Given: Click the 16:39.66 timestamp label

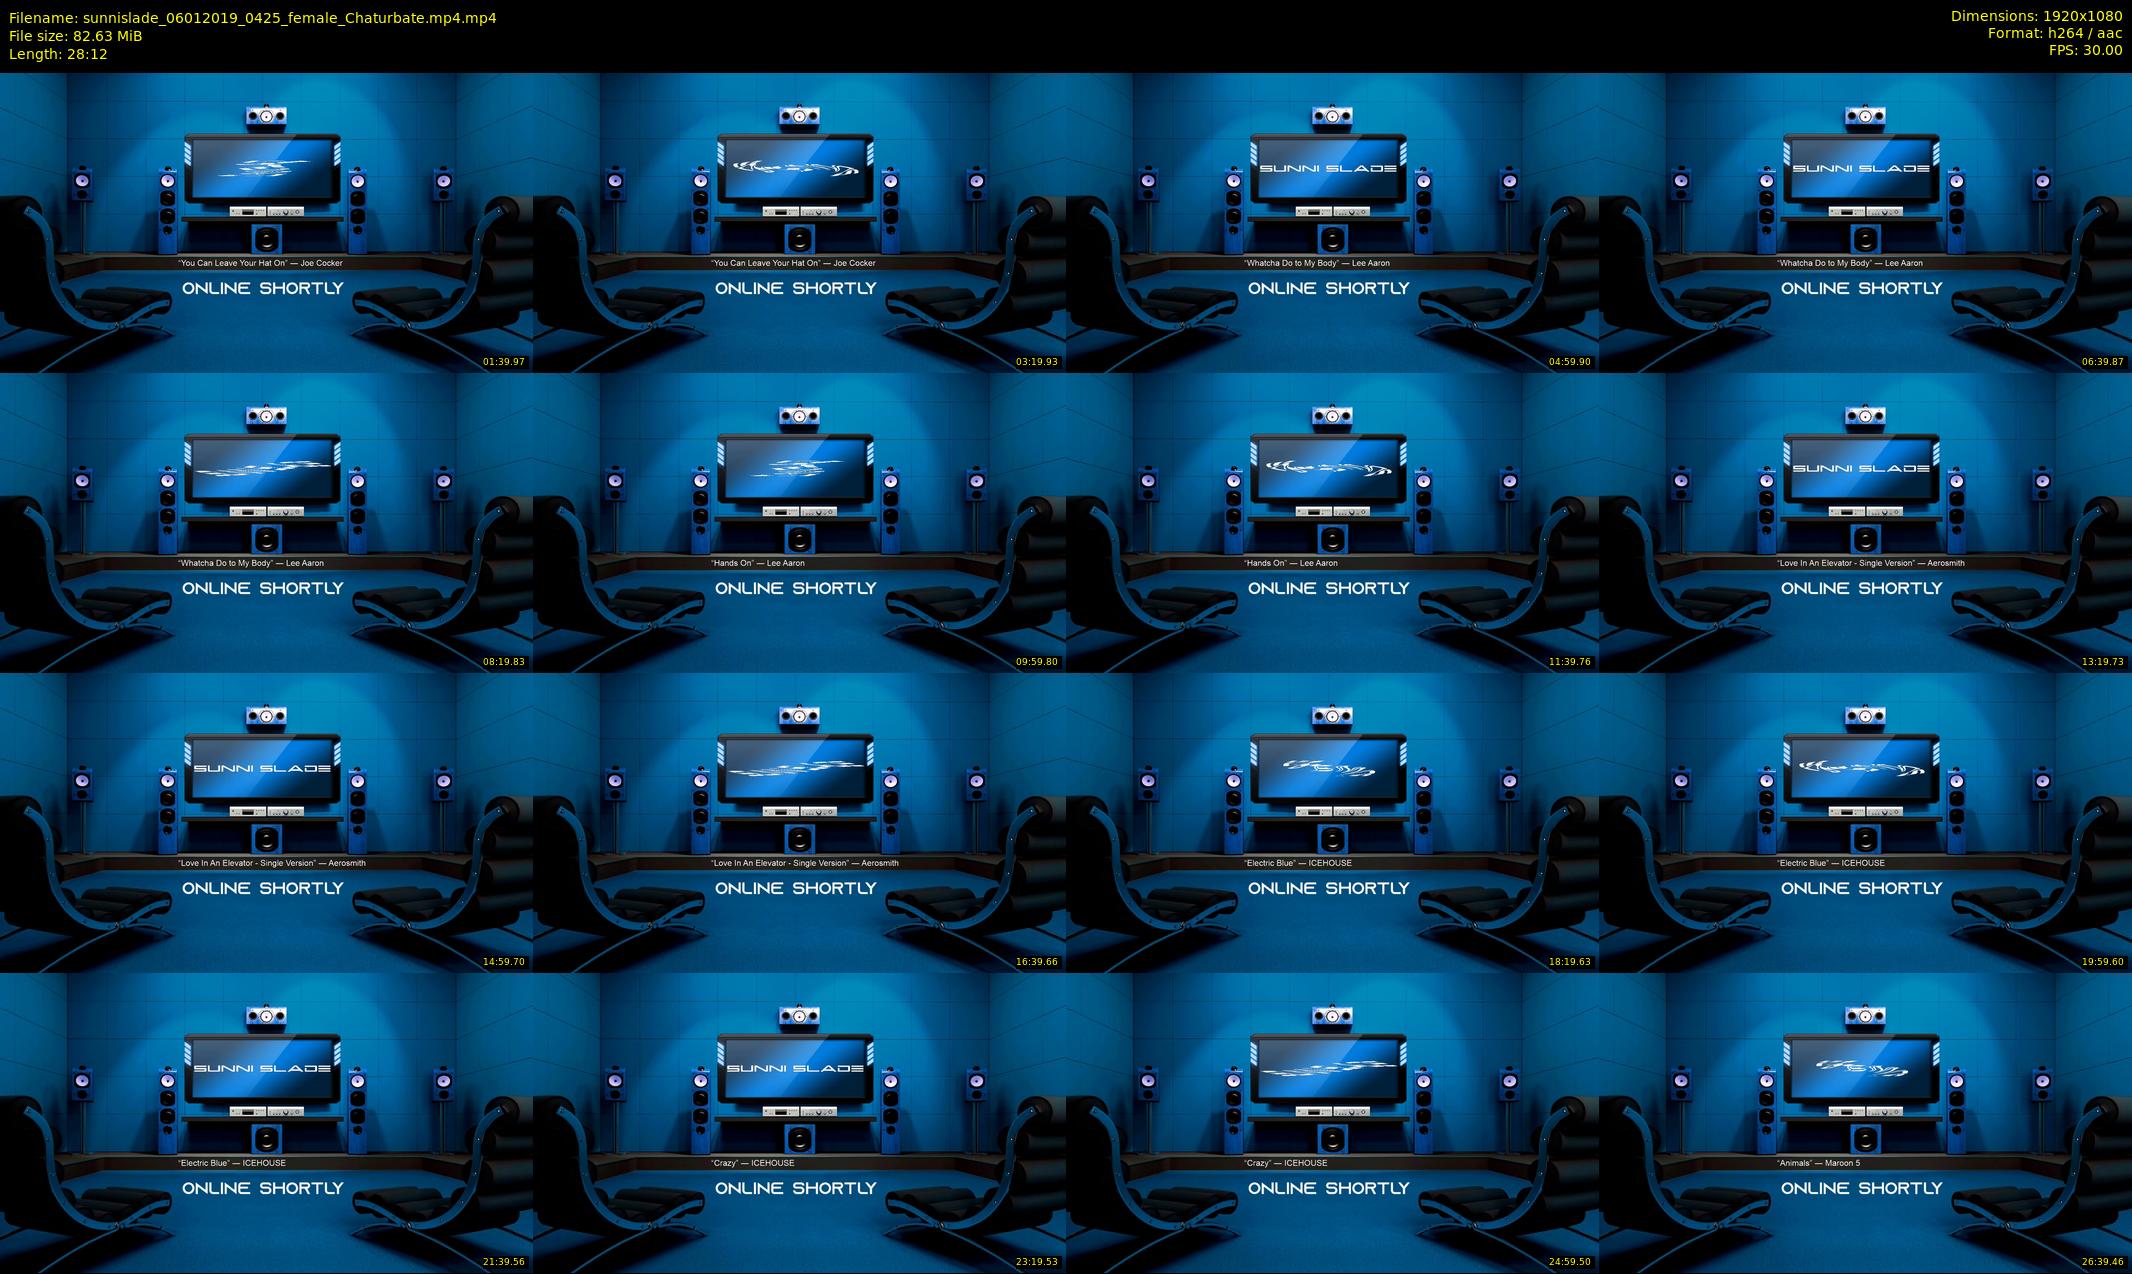Looking at the screenshot, I should [1036, 962].
